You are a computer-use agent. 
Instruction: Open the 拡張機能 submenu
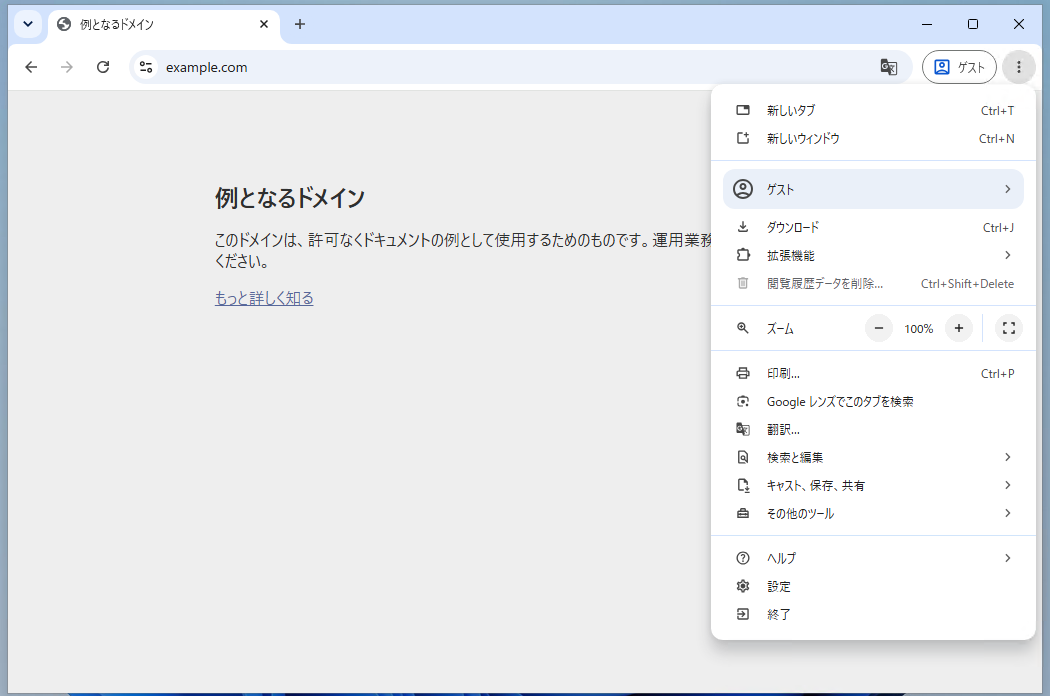click(873, 256)
